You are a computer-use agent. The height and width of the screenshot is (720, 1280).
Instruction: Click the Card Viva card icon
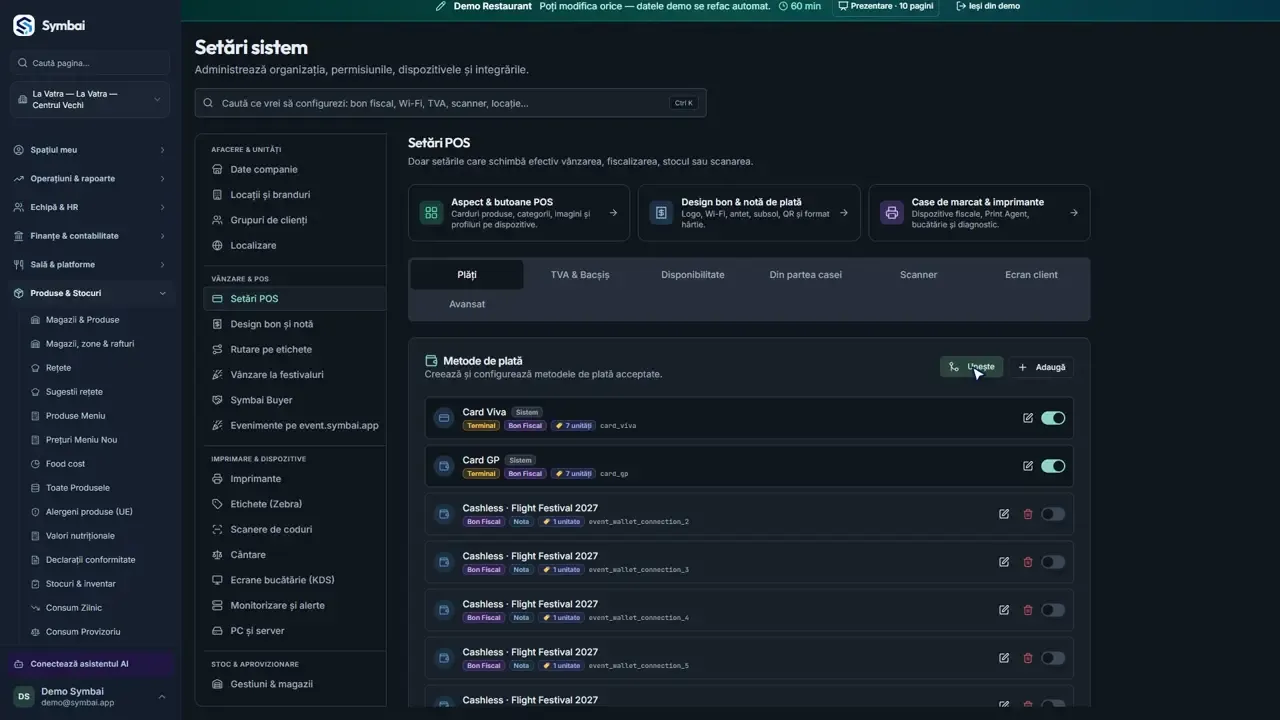444,418
